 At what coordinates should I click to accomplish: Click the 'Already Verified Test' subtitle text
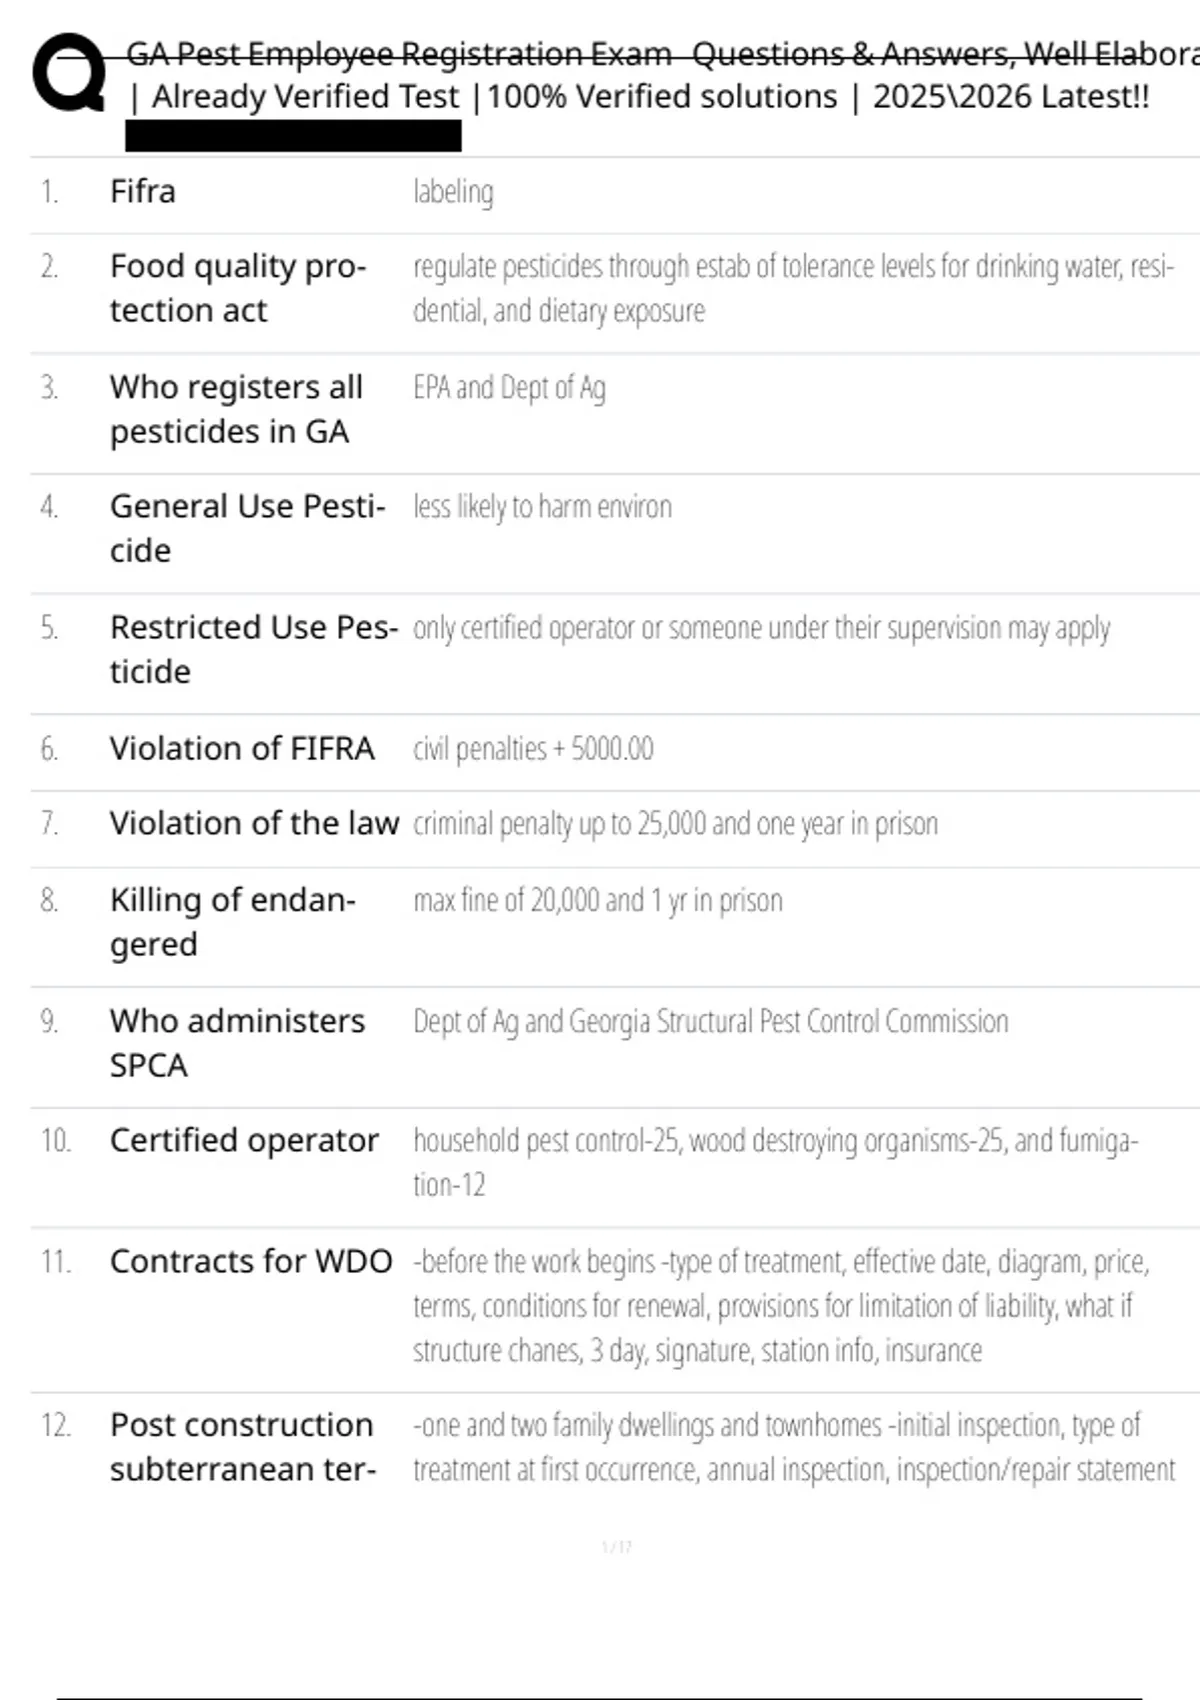click(x=305, y=97)
